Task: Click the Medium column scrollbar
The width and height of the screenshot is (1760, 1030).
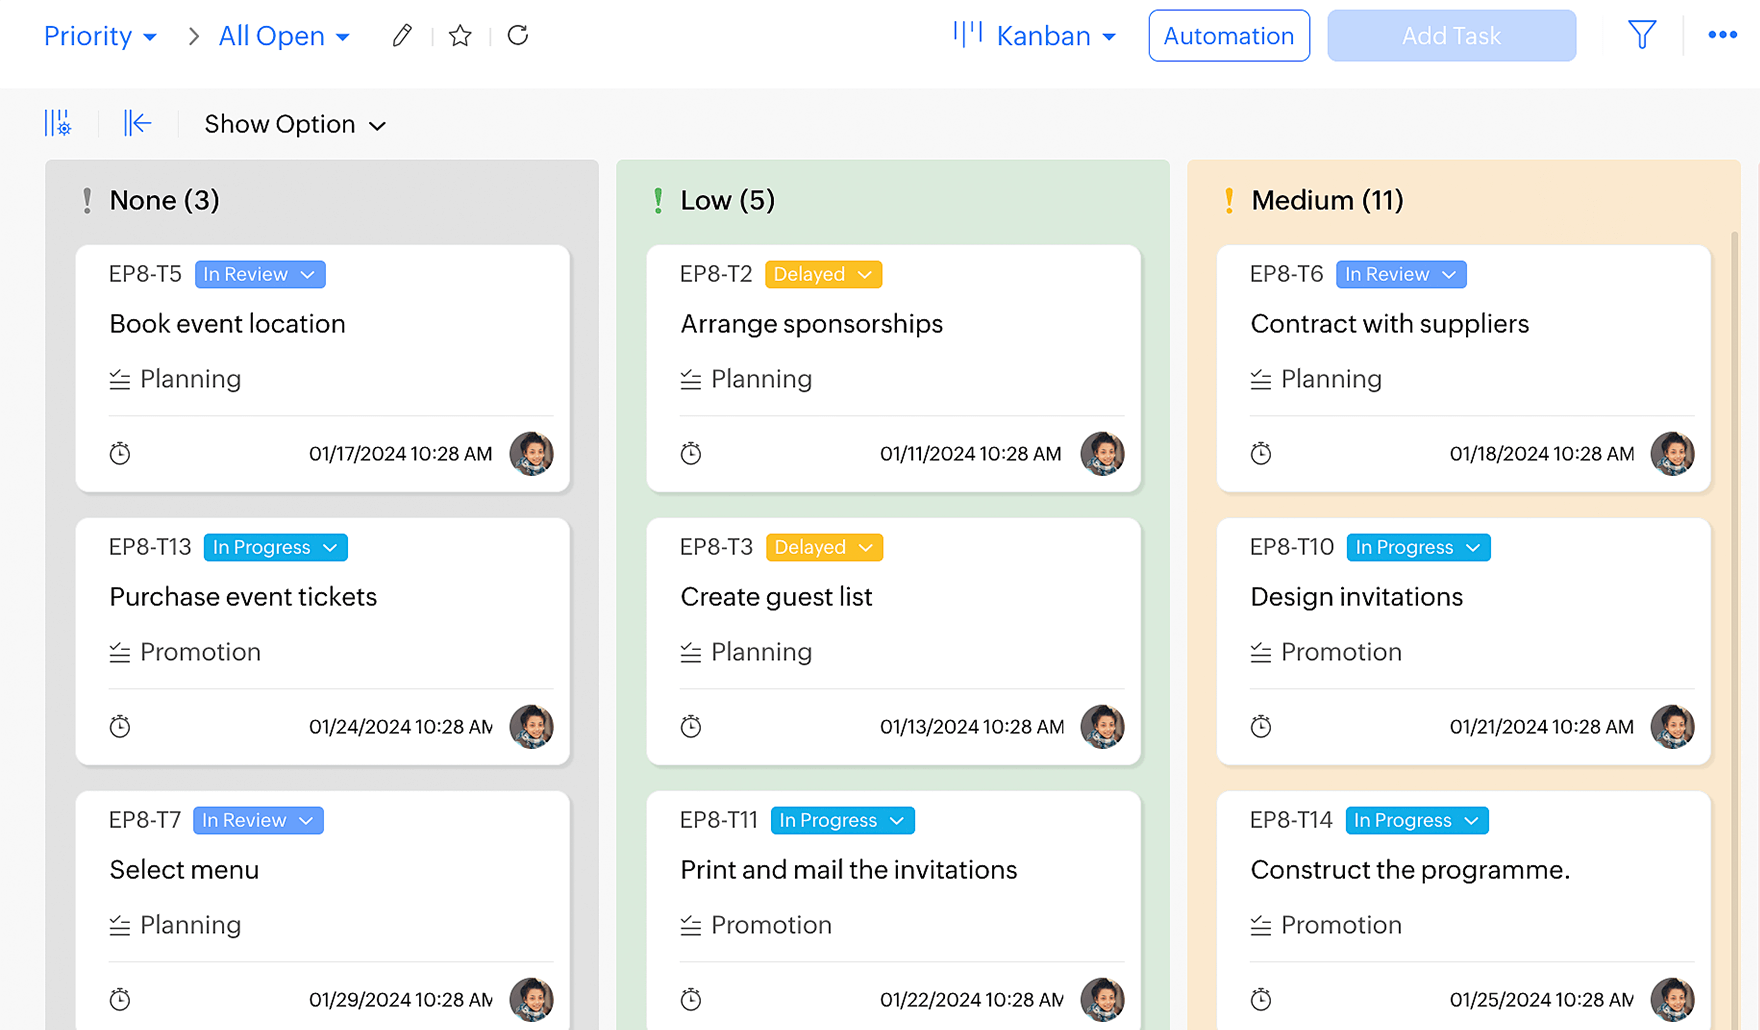Action: (x=1734, y=500)
